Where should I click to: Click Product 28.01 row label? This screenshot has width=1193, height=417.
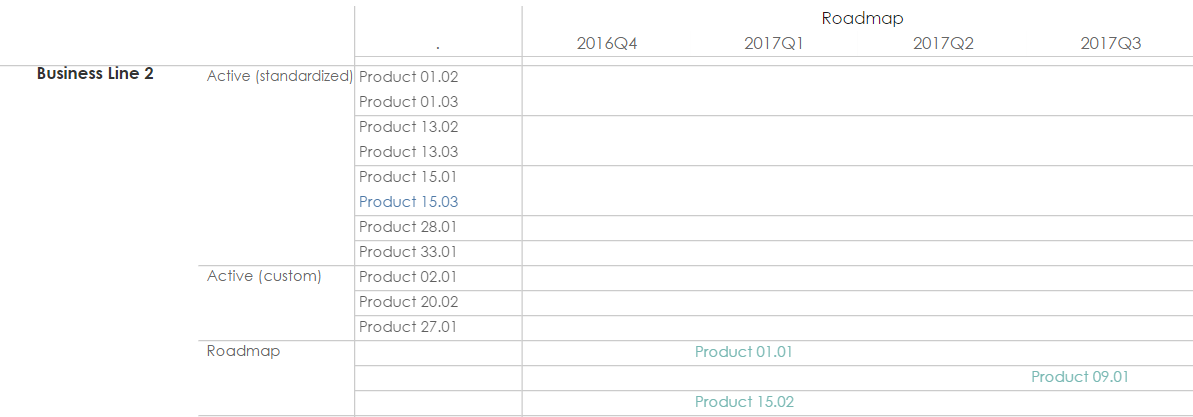click(x=408, y=227)
